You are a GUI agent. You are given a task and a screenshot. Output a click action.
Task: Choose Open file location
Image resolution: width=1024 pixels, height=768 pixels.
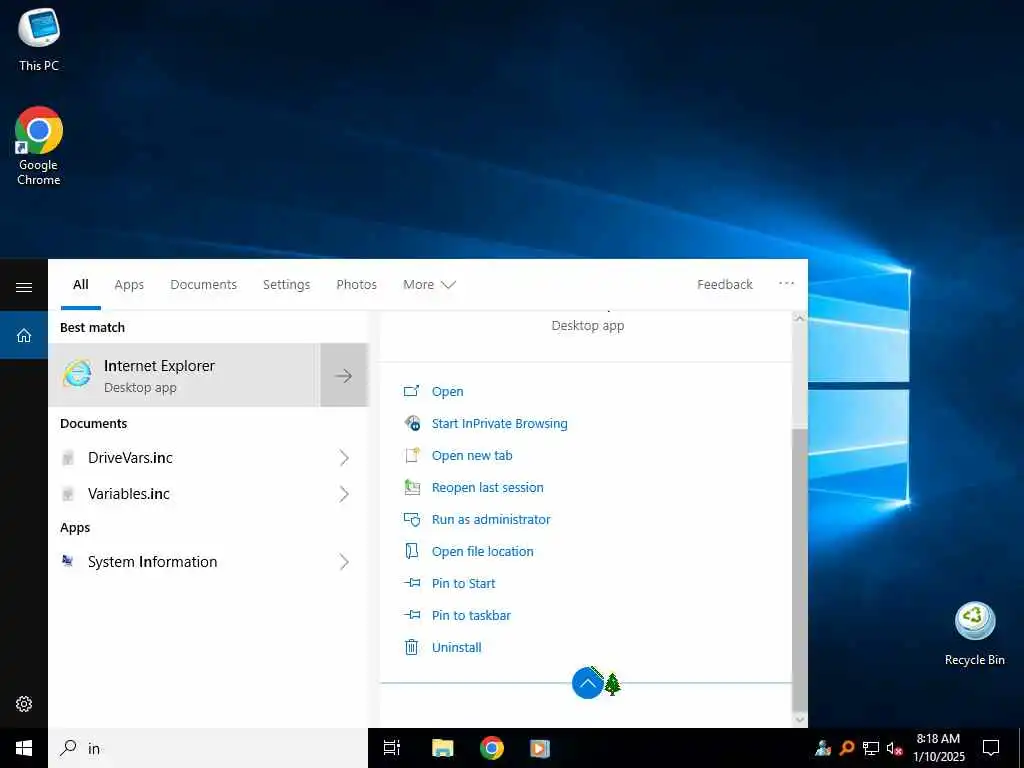[483, 551]
